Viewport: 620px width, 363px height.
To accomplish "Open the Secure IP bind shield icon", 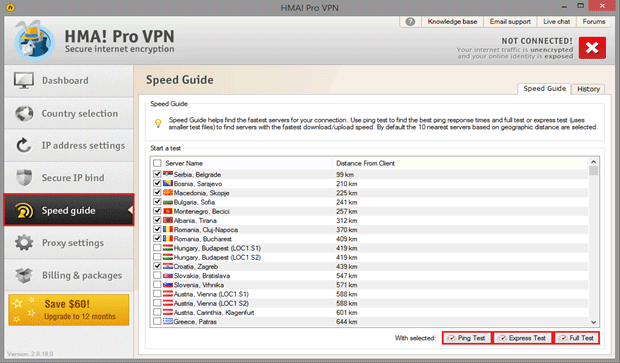I will tap(24, 178).
